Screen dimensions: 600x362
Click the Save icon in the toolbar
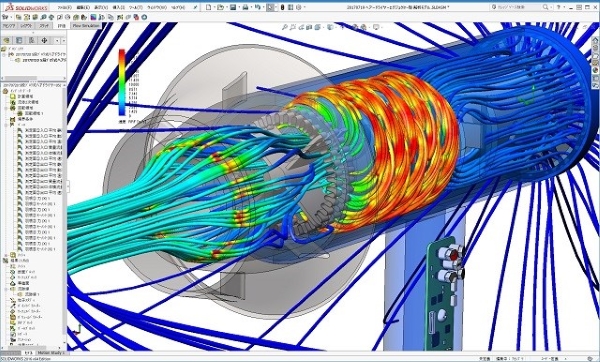pos(232,7)
